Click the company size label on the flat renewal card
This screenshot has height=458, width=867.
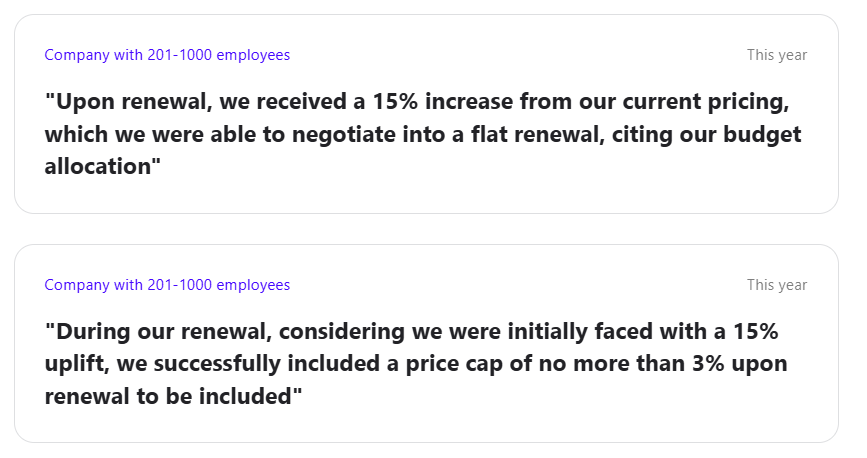pyautogui.click(x=167, y=55)
